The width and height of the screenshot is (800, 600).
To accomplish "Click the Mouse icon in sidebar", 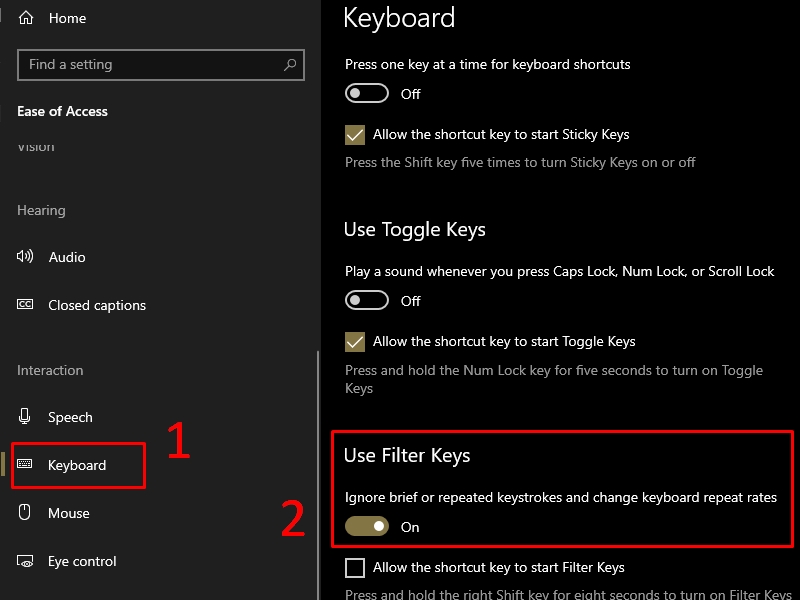I will click(x=24, y=512).
